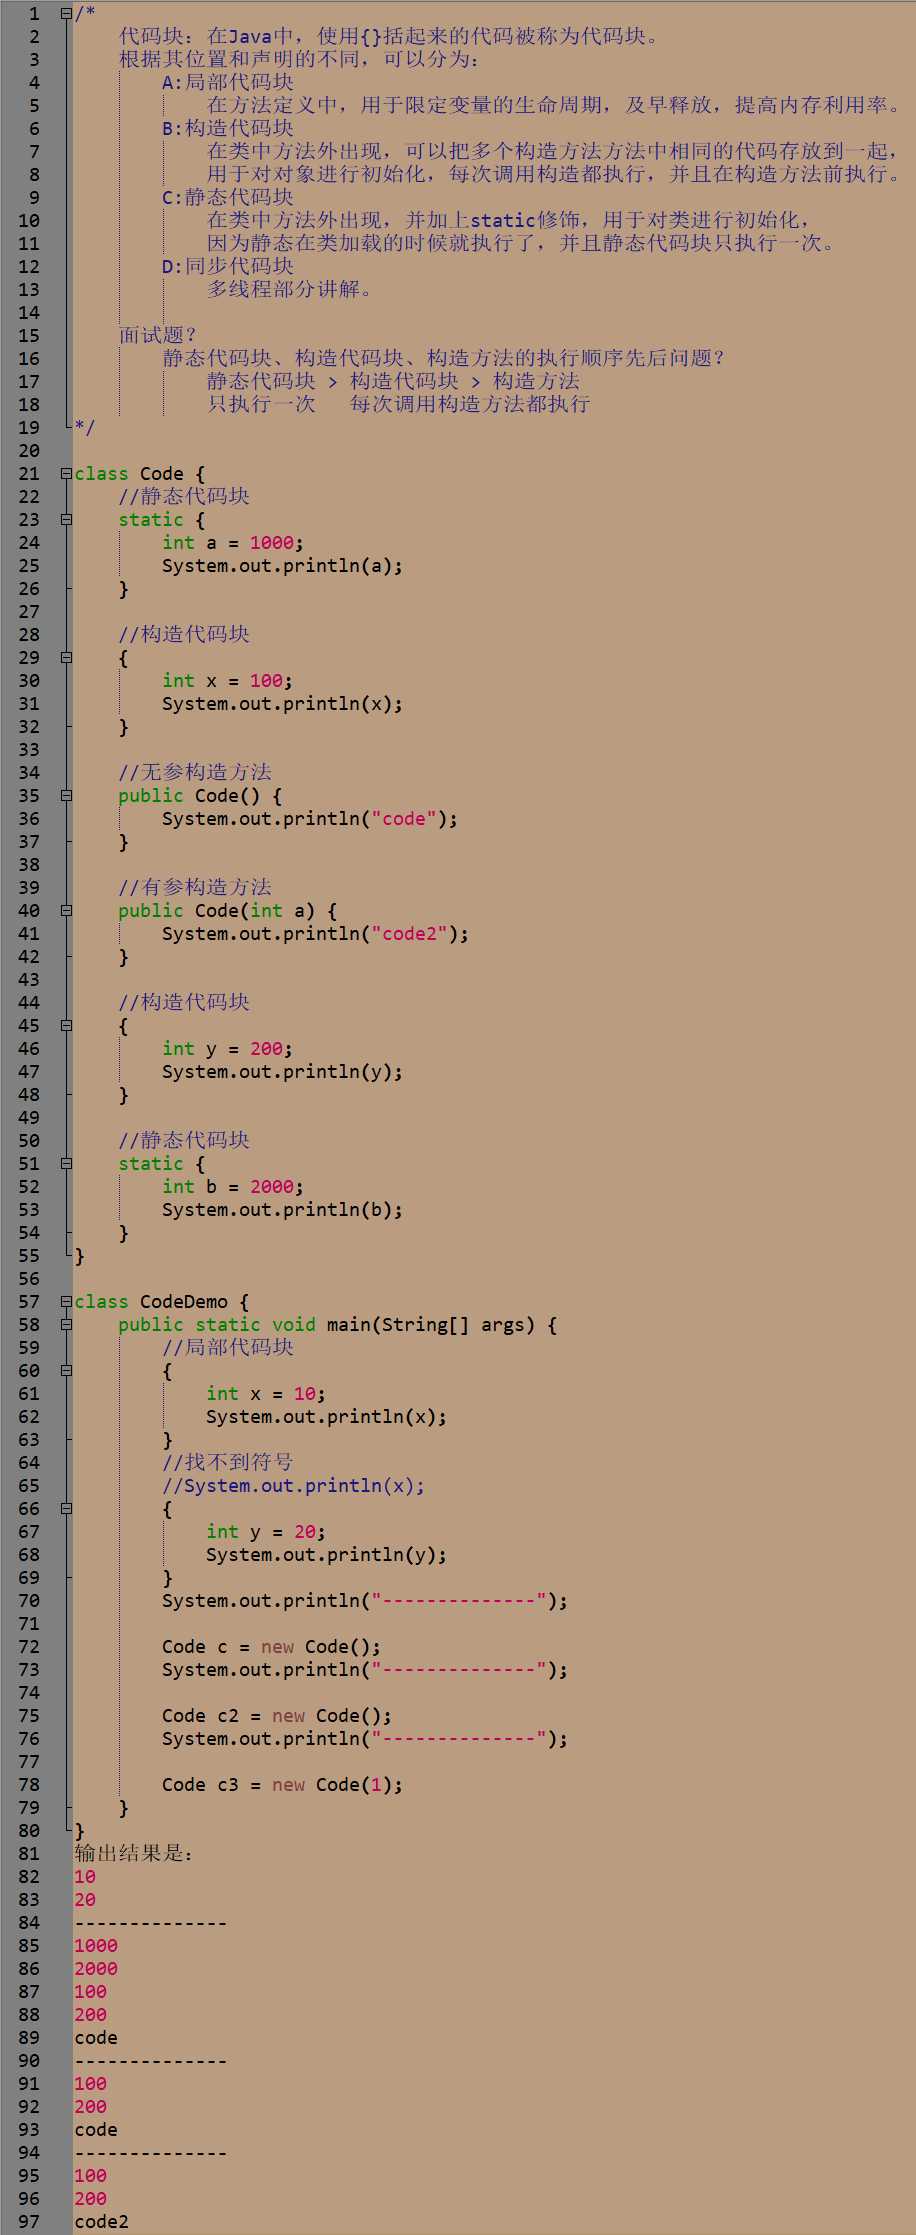Click the line 'int b = 2000;'
Image resolution: width=916 pixels, height=2235 pixels.
click(x=233, y=1187)
